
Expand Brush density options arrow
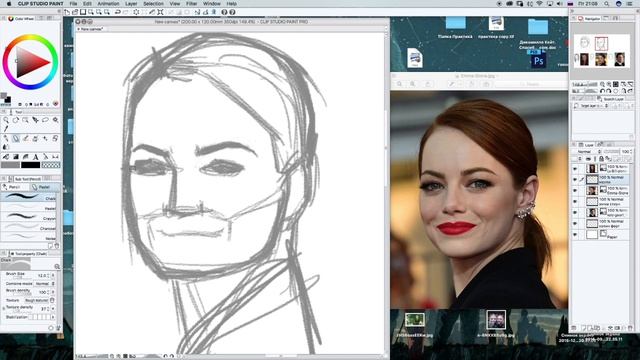(x=53, y=292)
